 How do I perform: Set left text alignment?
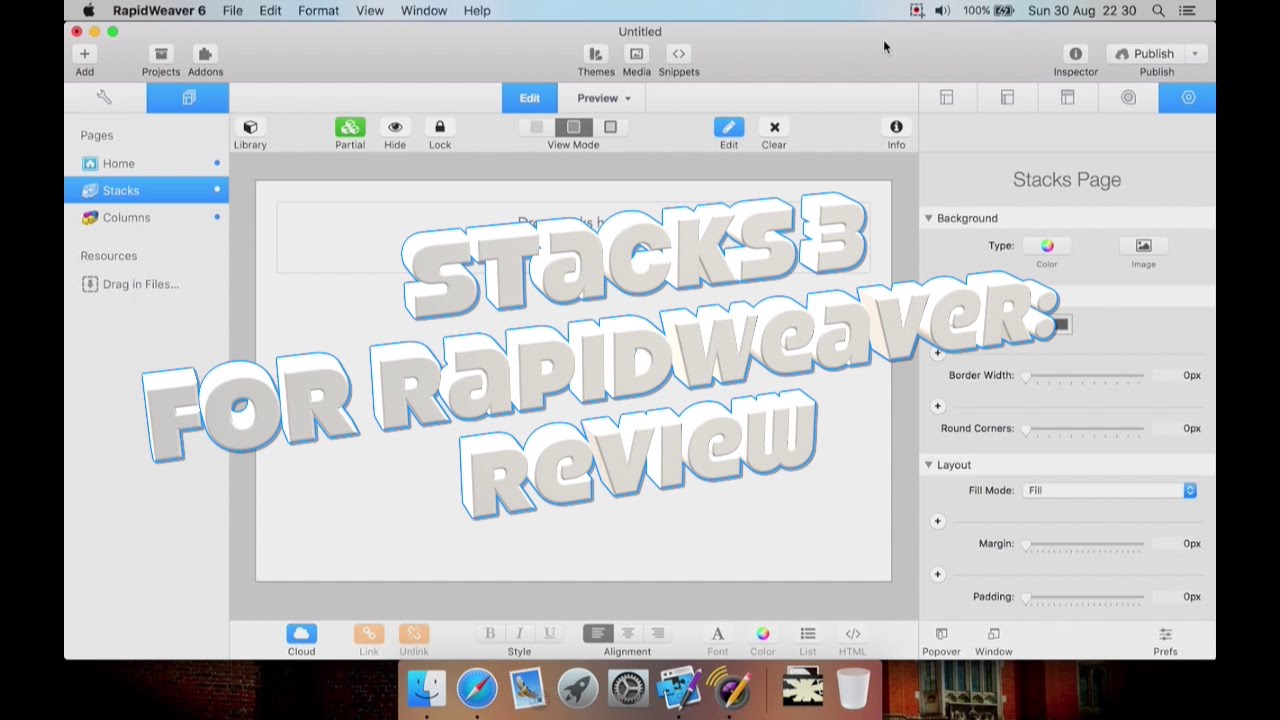tap(598, 634)
